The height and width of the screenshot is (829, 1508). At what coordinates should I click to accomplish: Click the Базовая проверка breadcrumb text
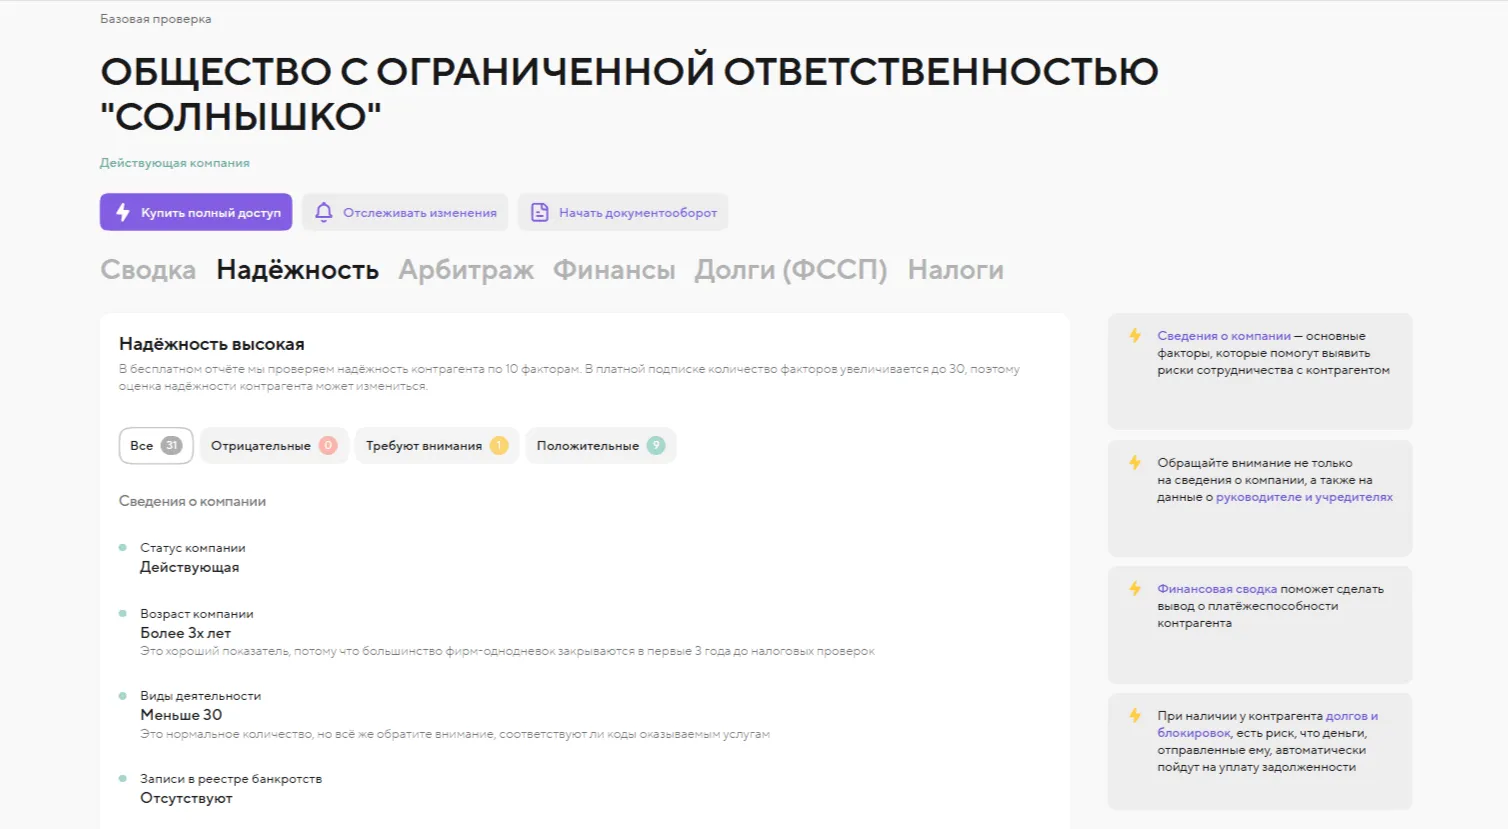point(156,19)
